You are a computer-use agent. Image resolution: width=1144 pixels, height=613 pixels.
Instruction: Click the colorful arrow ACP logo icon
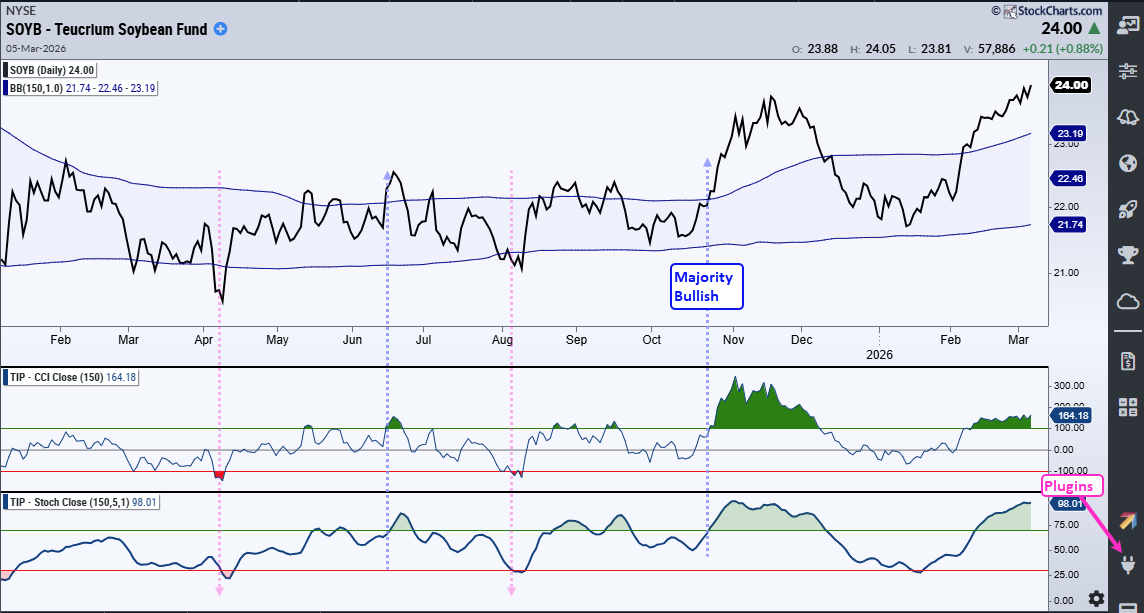coord(1126,519)
